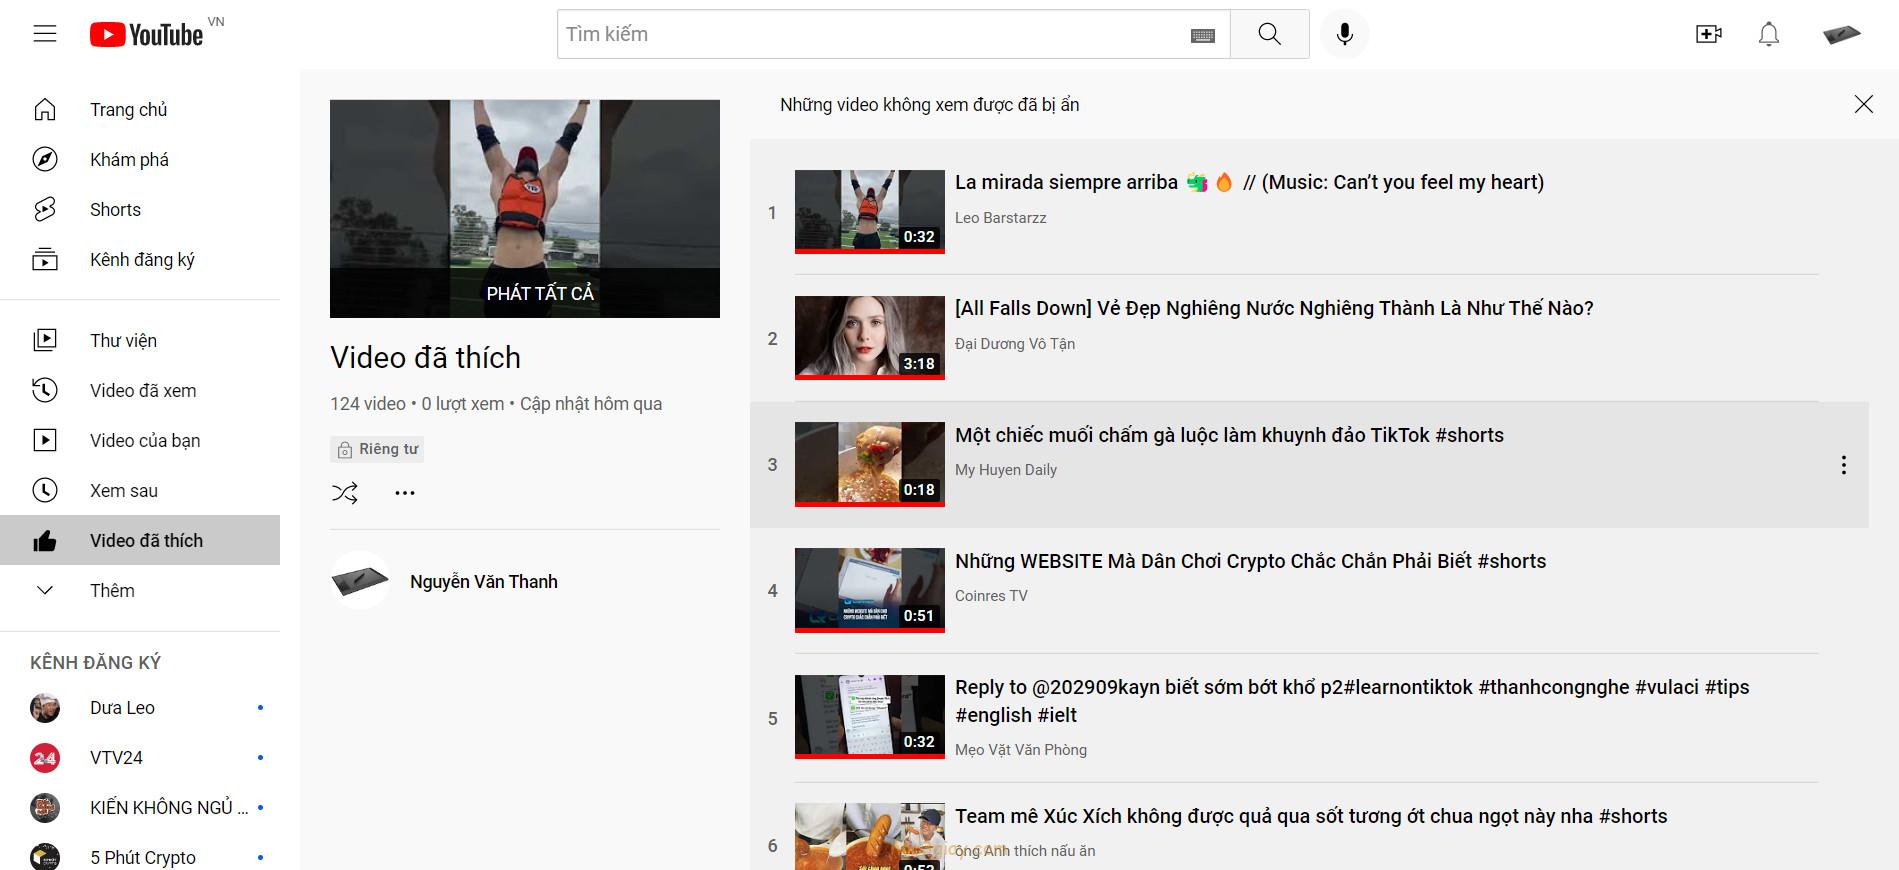Screen dimensions: 1899x870
Task: Open the hamburger guide menu
Action: coord(45,34)
